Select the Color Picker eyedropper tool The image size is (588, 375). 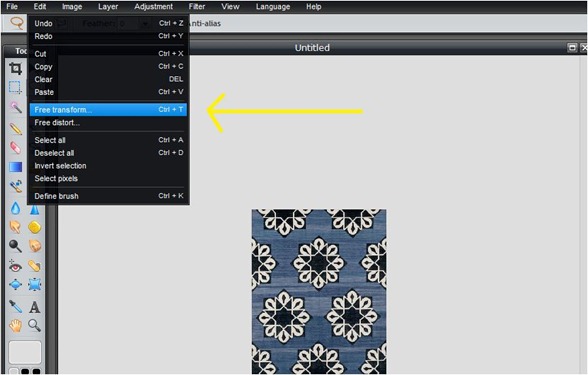point(15,307)
